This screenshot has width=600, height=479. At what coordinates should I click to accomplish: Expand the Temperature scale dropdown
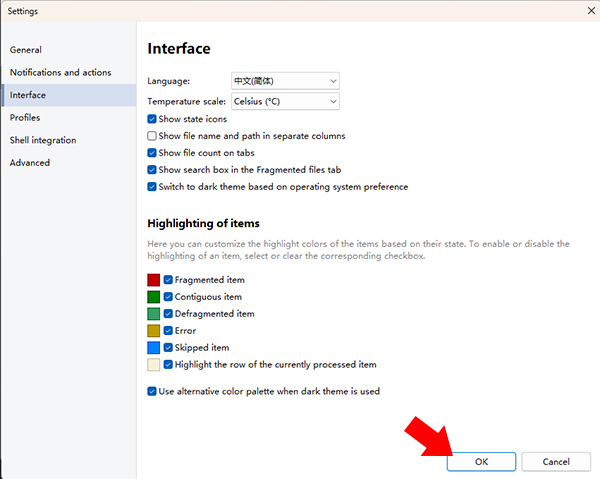[285, 101]
